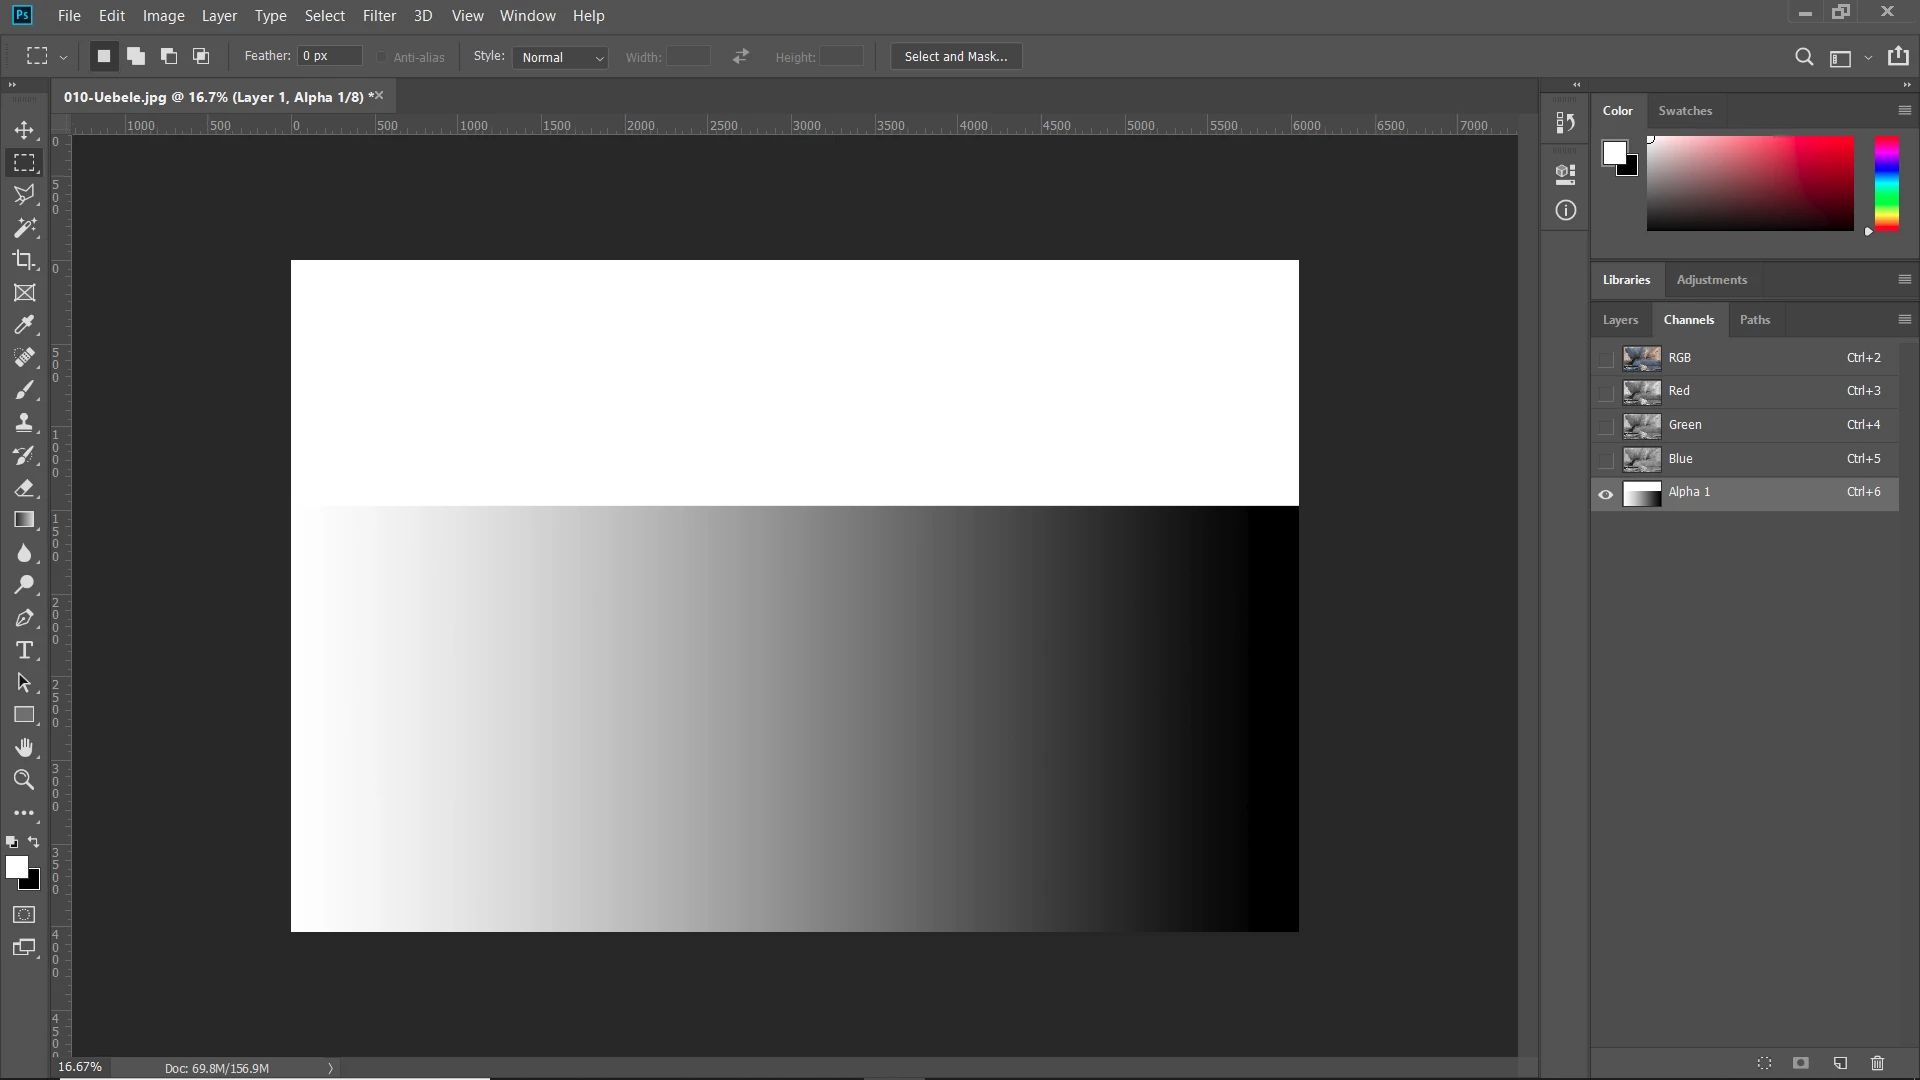
Task: Click the Select and Mask button
Action: click(956, 57)
